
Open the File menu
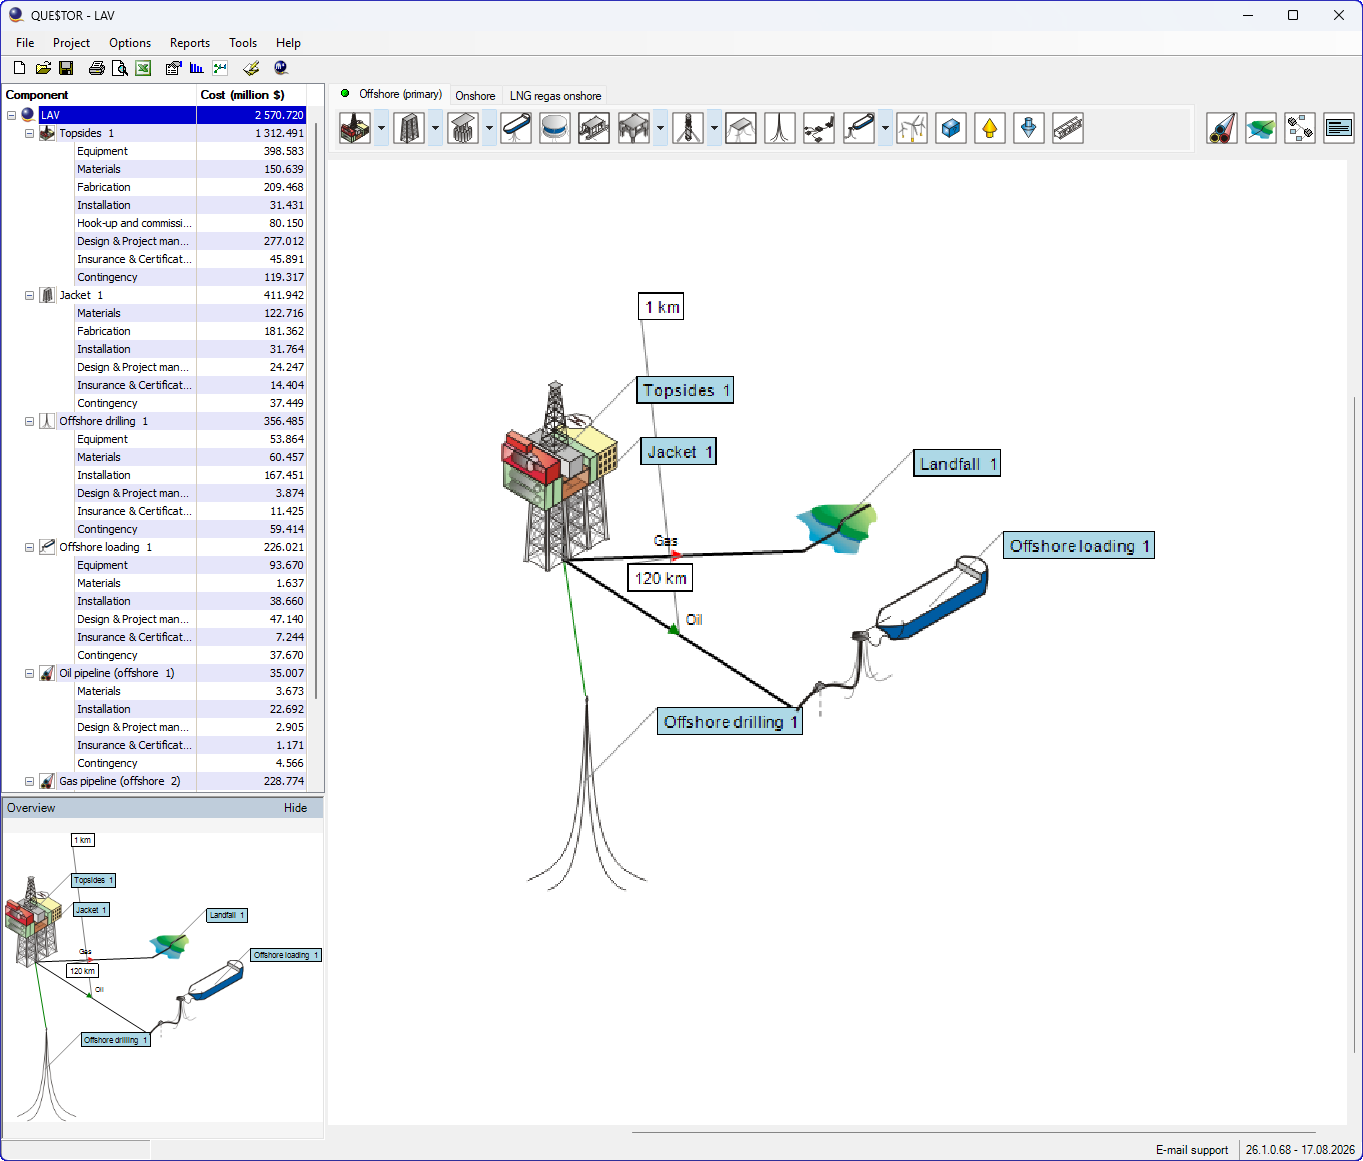pyautogui.click(x=25, y=43)
